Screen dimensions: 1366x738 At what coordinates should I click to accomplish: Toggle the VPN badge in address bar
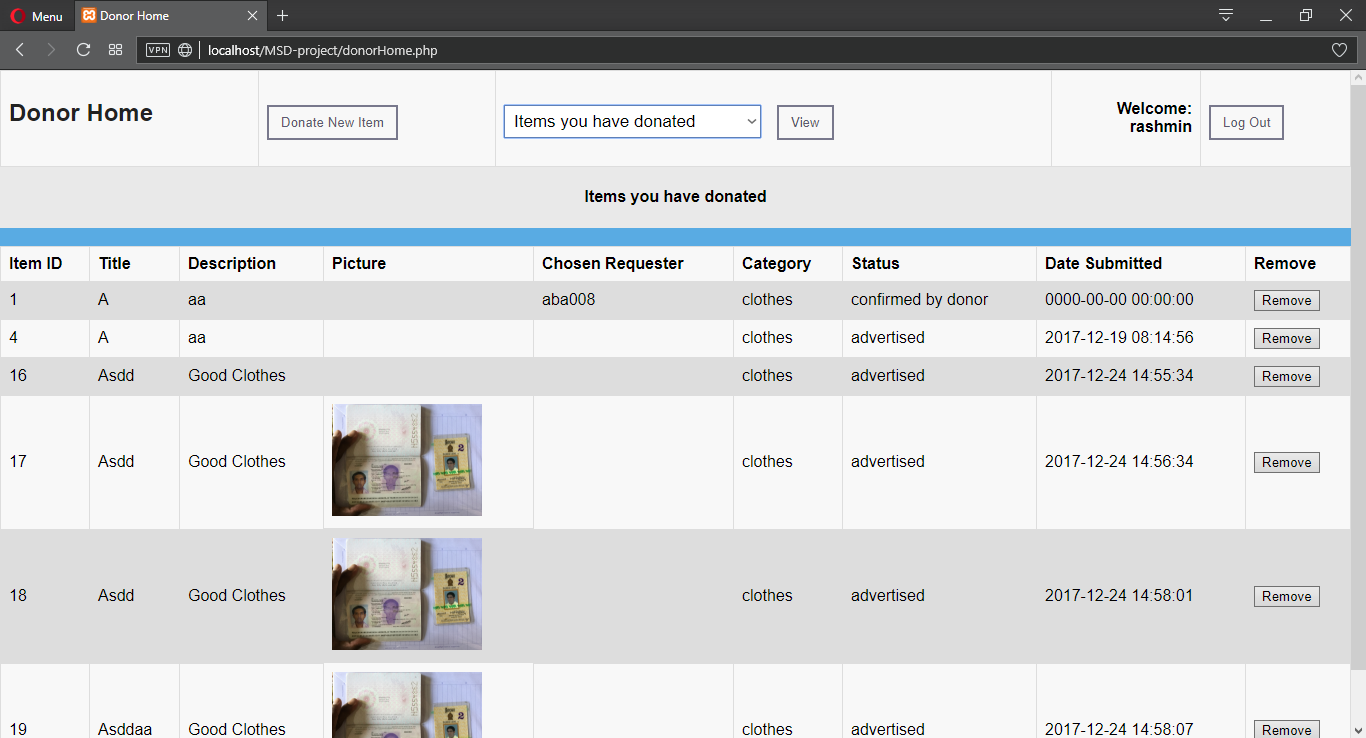(x=158, y=50)
